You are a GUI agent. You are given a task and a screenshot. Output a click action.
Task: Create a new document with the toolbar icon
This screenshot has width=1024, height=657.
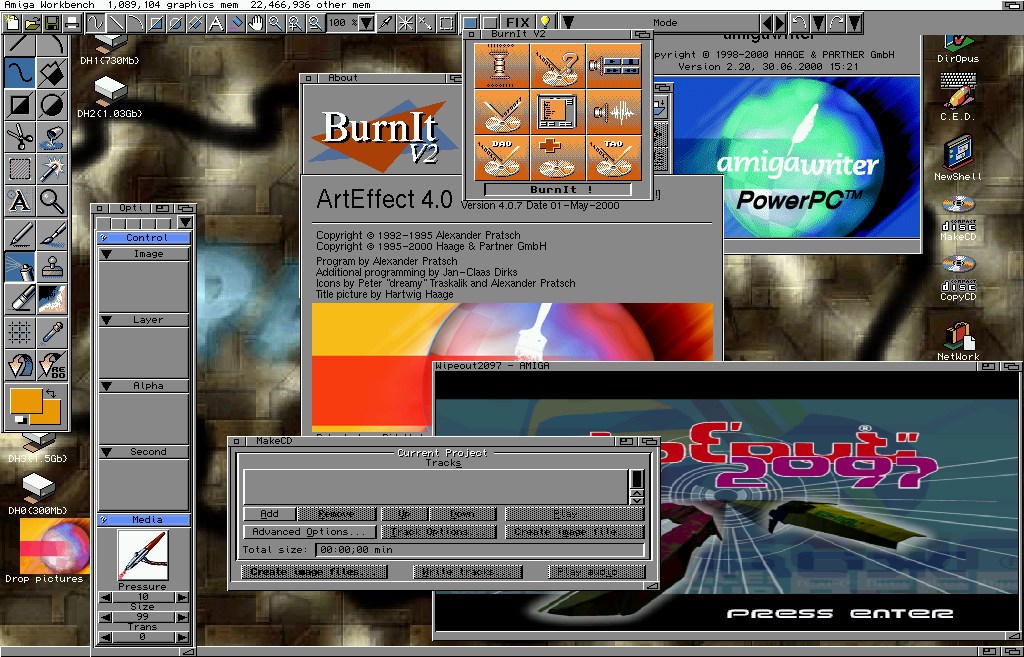pos(12,24)
